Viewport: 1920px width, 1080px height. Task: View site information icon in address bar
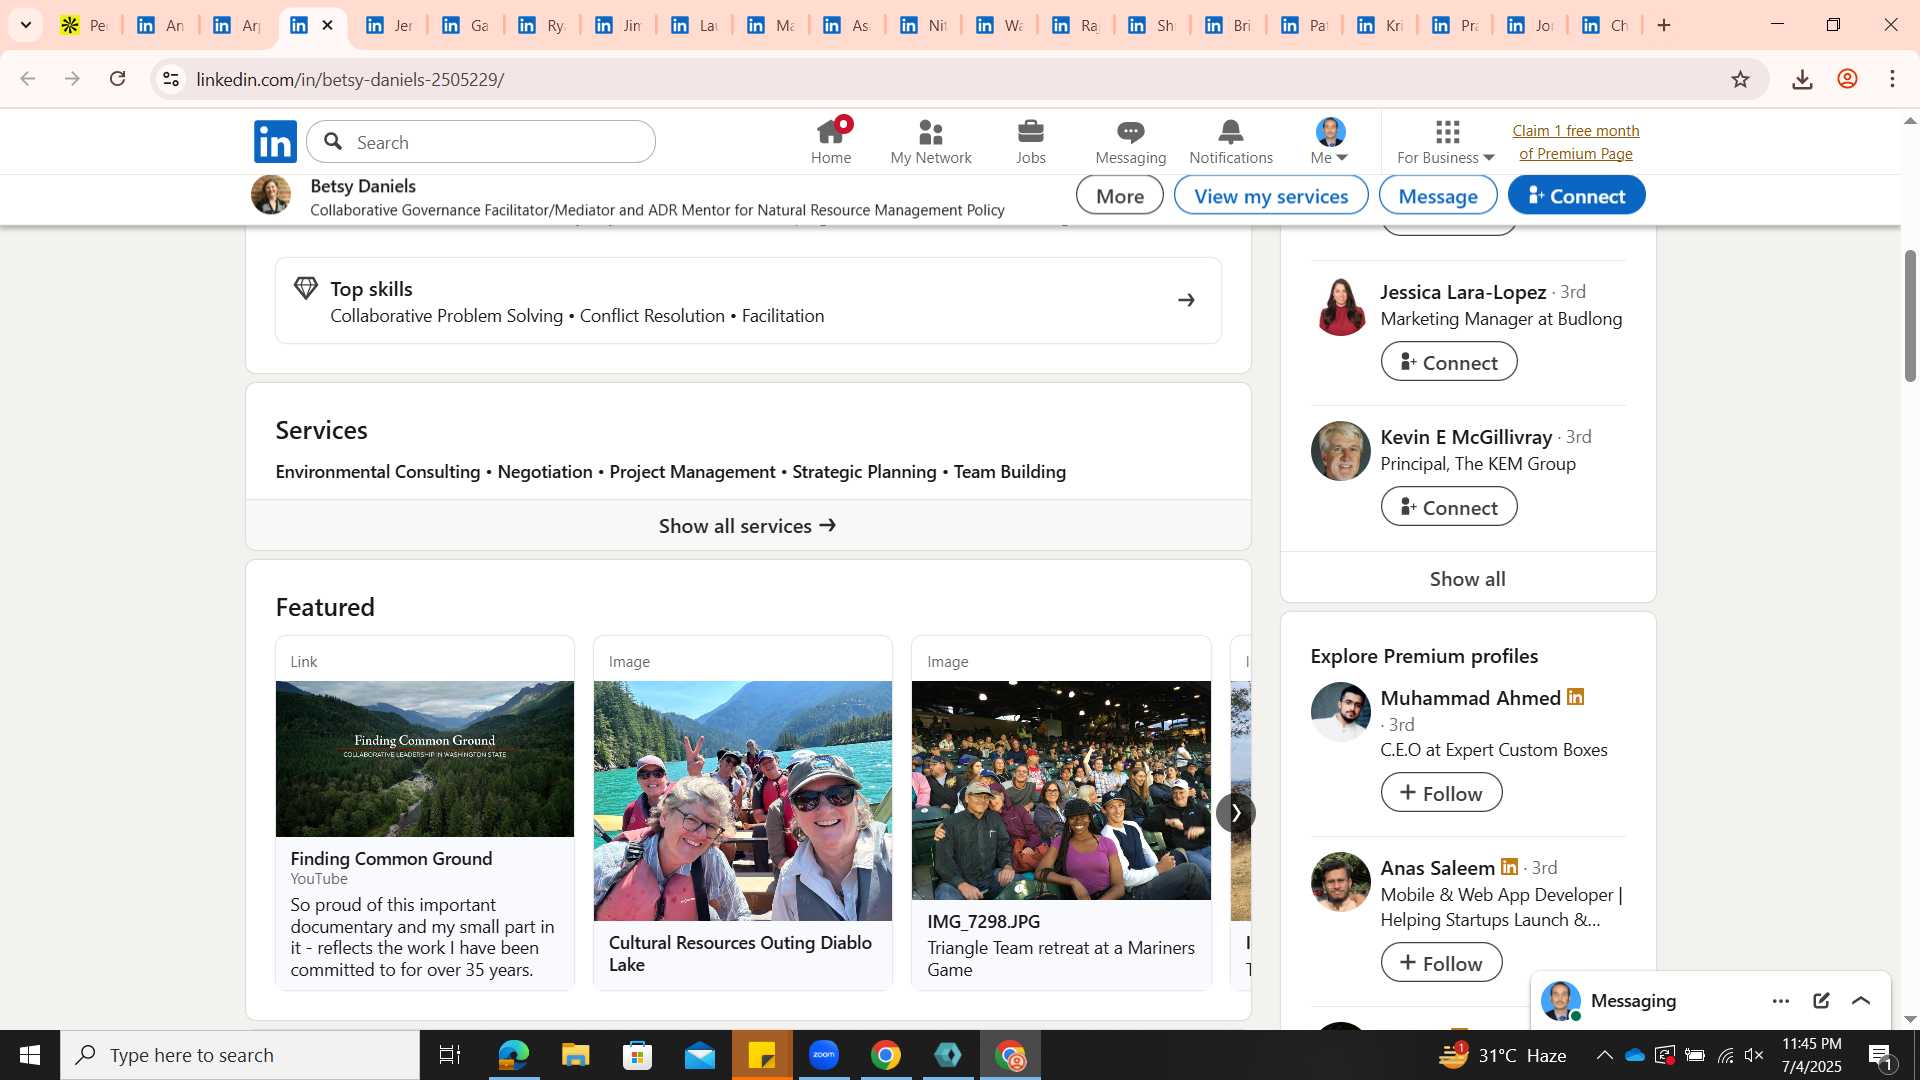(x=171, y=79)
